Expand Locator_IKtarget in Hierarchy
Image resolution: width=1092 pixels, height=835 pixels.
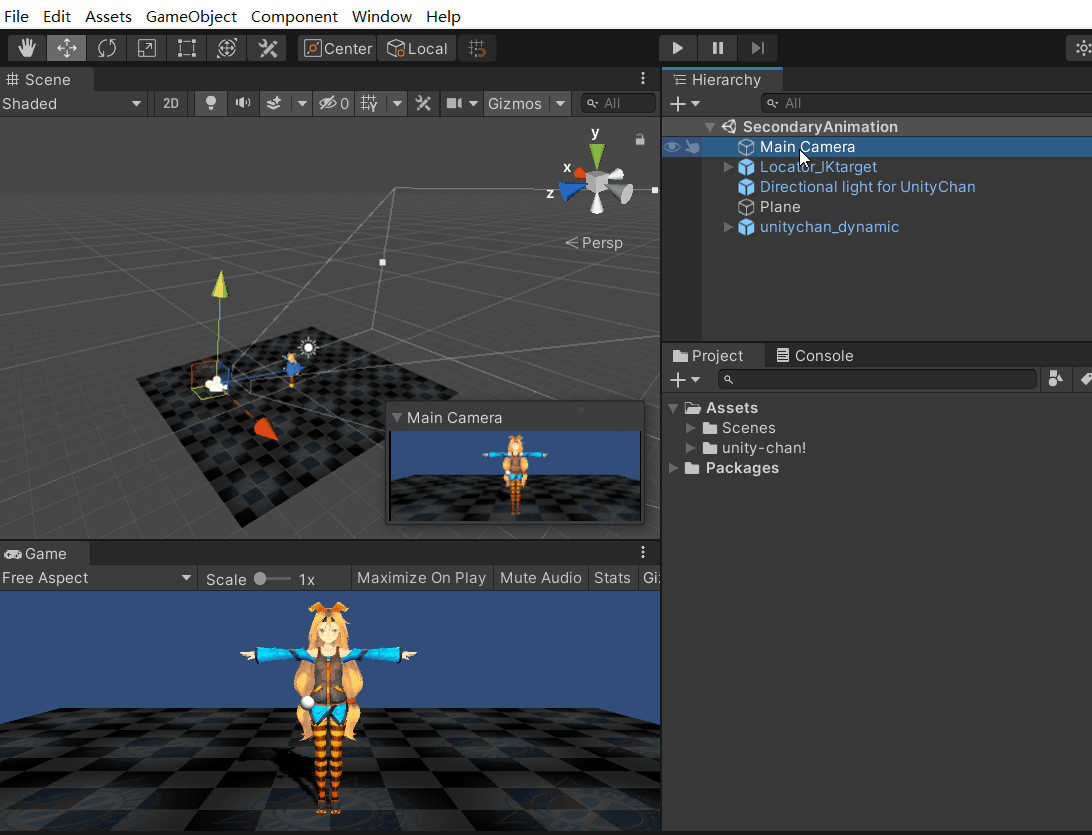(728, 167)
